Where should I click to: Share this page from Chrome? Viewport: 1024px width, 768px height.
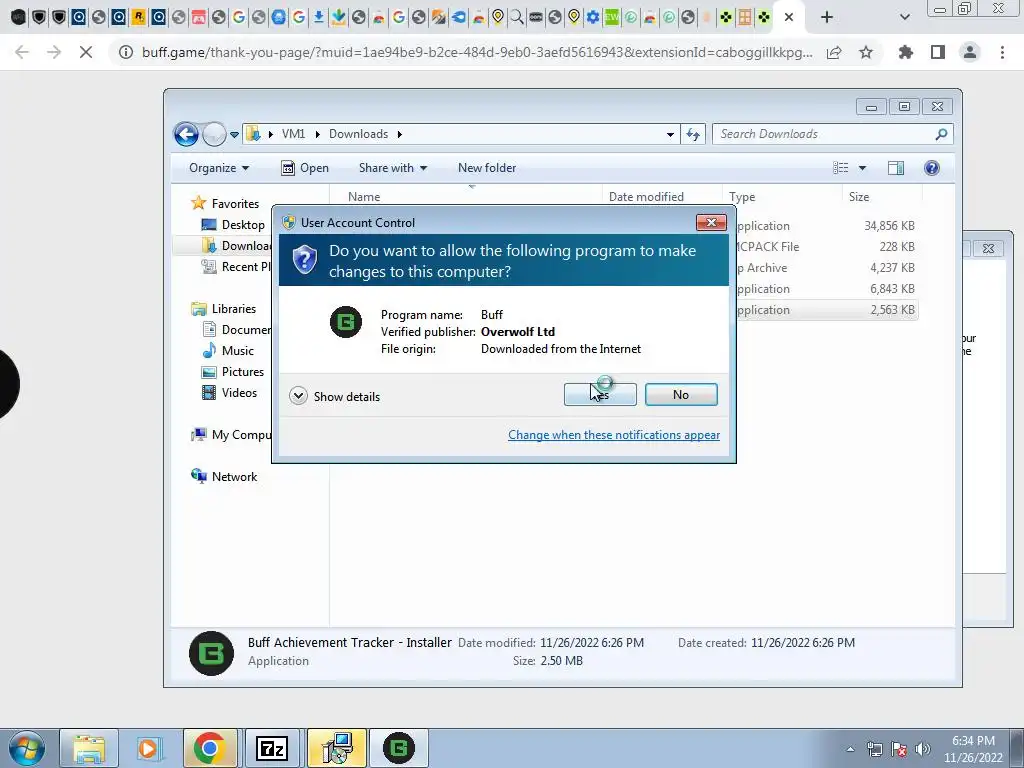pyautogui.click(x=834, y=52)
